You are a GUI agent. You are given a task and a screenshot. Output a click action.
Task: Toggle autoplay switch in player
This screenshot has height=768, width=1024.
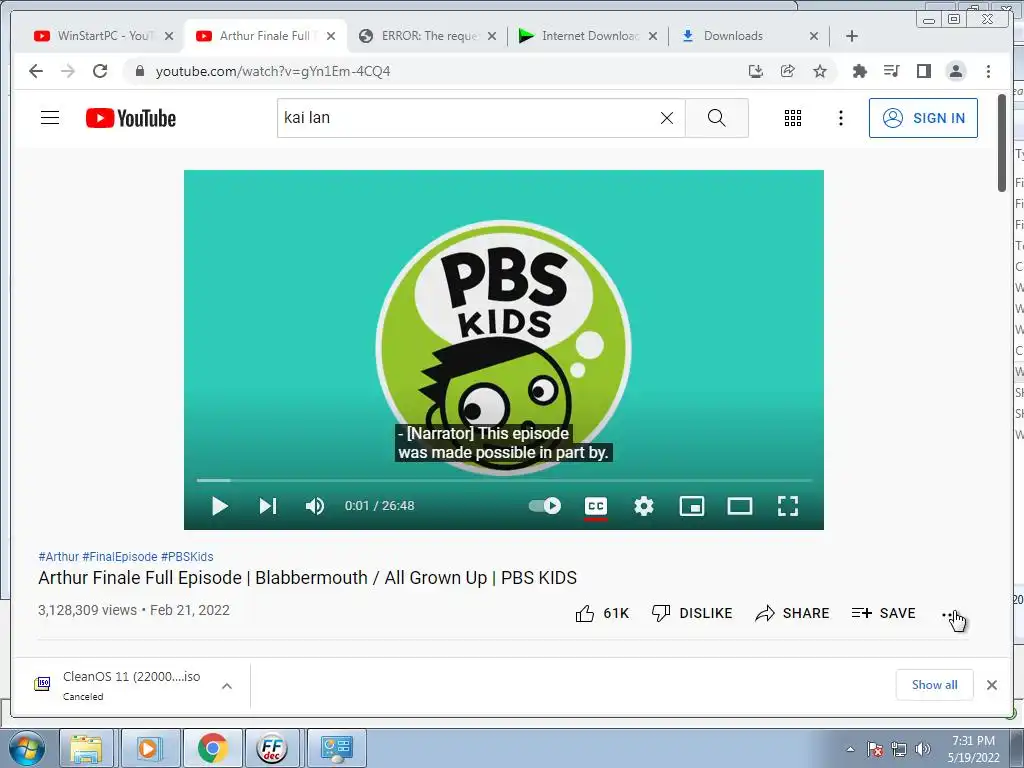[x=545, y=506]
